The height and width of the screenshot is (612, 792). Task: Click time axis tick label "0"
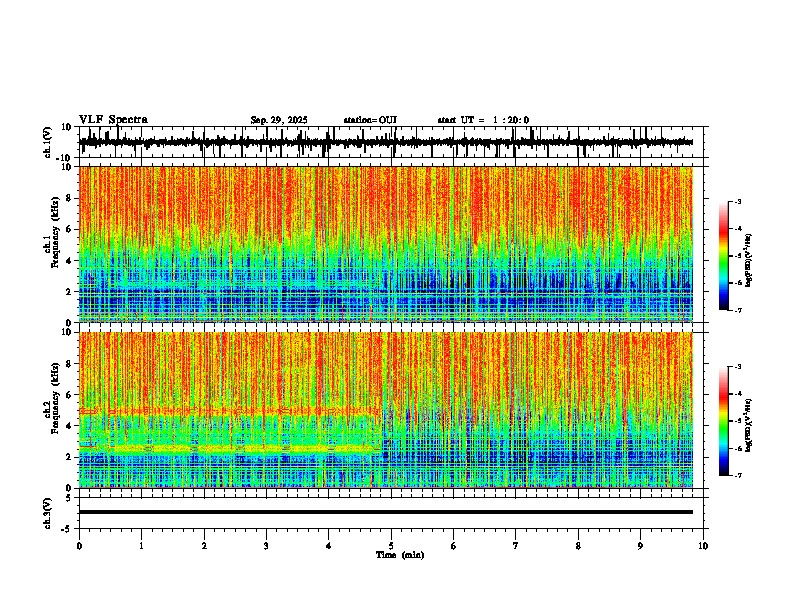[x=79, y=546]
